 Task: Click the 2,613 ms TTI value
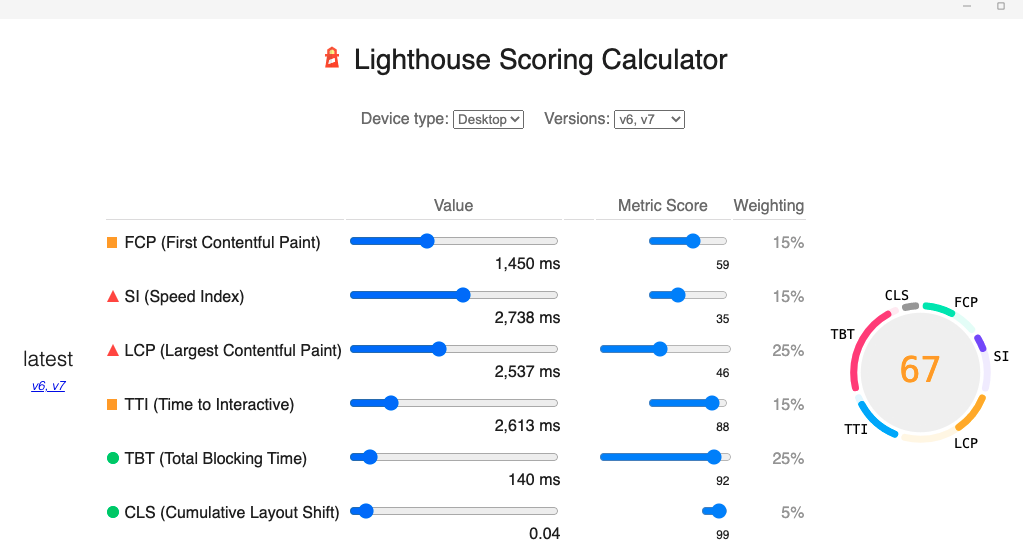527,425
